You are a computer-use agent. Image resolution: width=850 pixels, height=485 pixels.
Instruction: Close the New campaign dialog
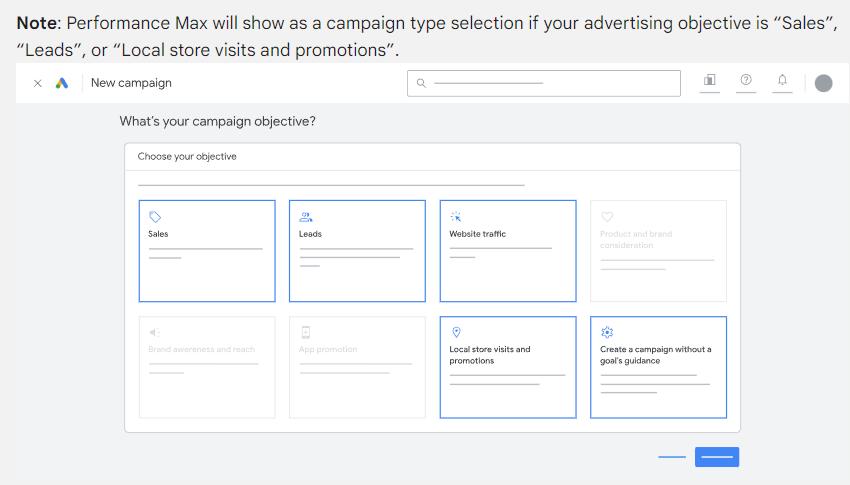click(37, 83)
